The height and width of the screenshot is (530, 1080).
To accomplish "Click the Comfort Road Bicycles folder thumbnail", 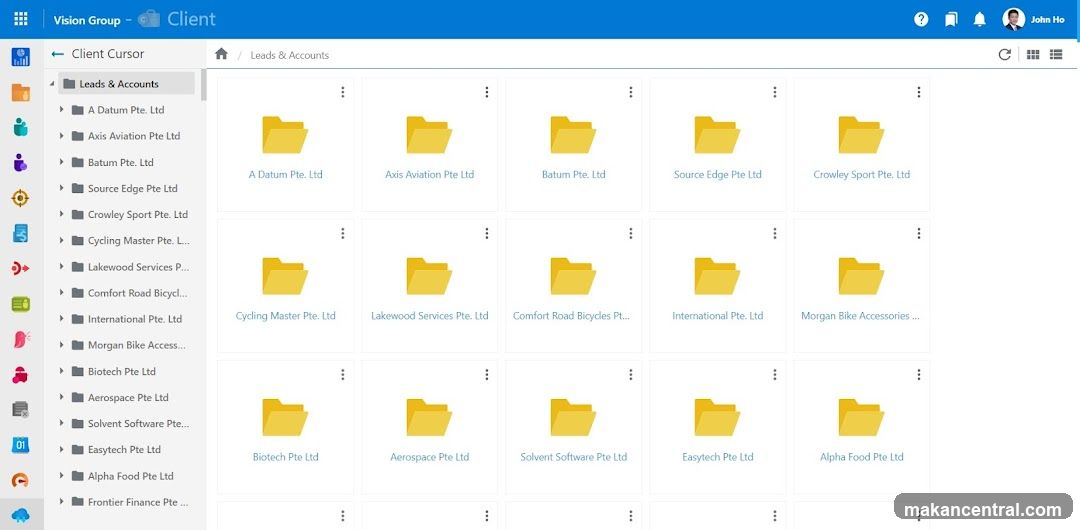I will pos(573,276).
